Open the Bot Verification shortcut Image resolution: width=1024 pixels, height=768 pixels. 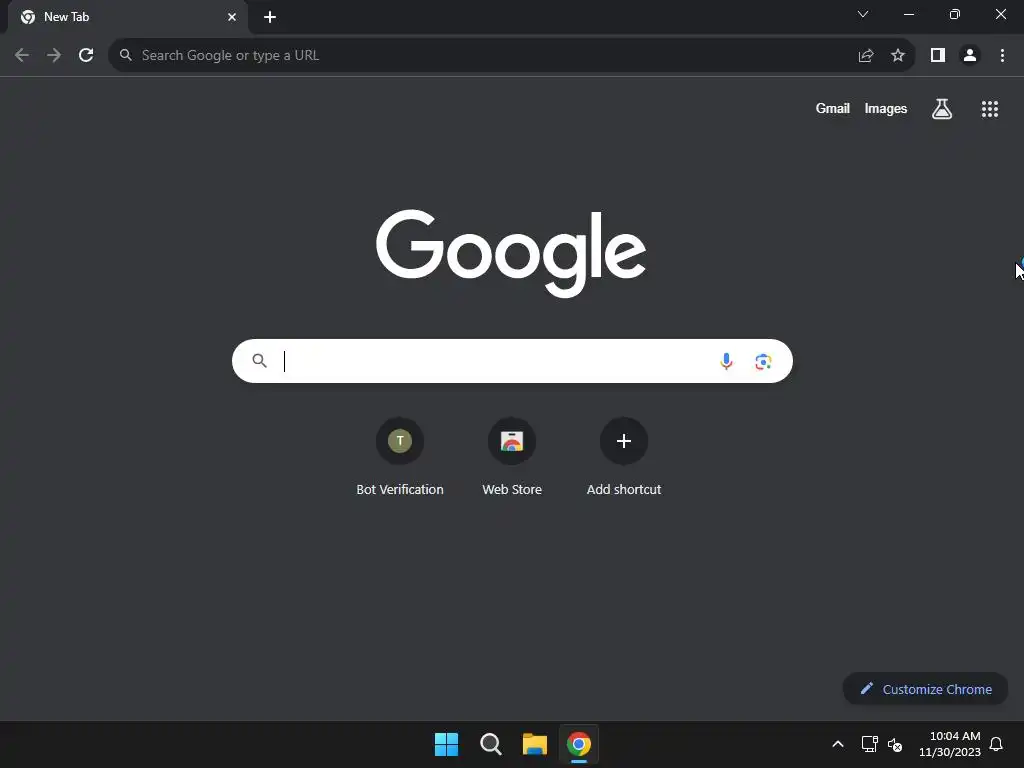tap(400, 457)
